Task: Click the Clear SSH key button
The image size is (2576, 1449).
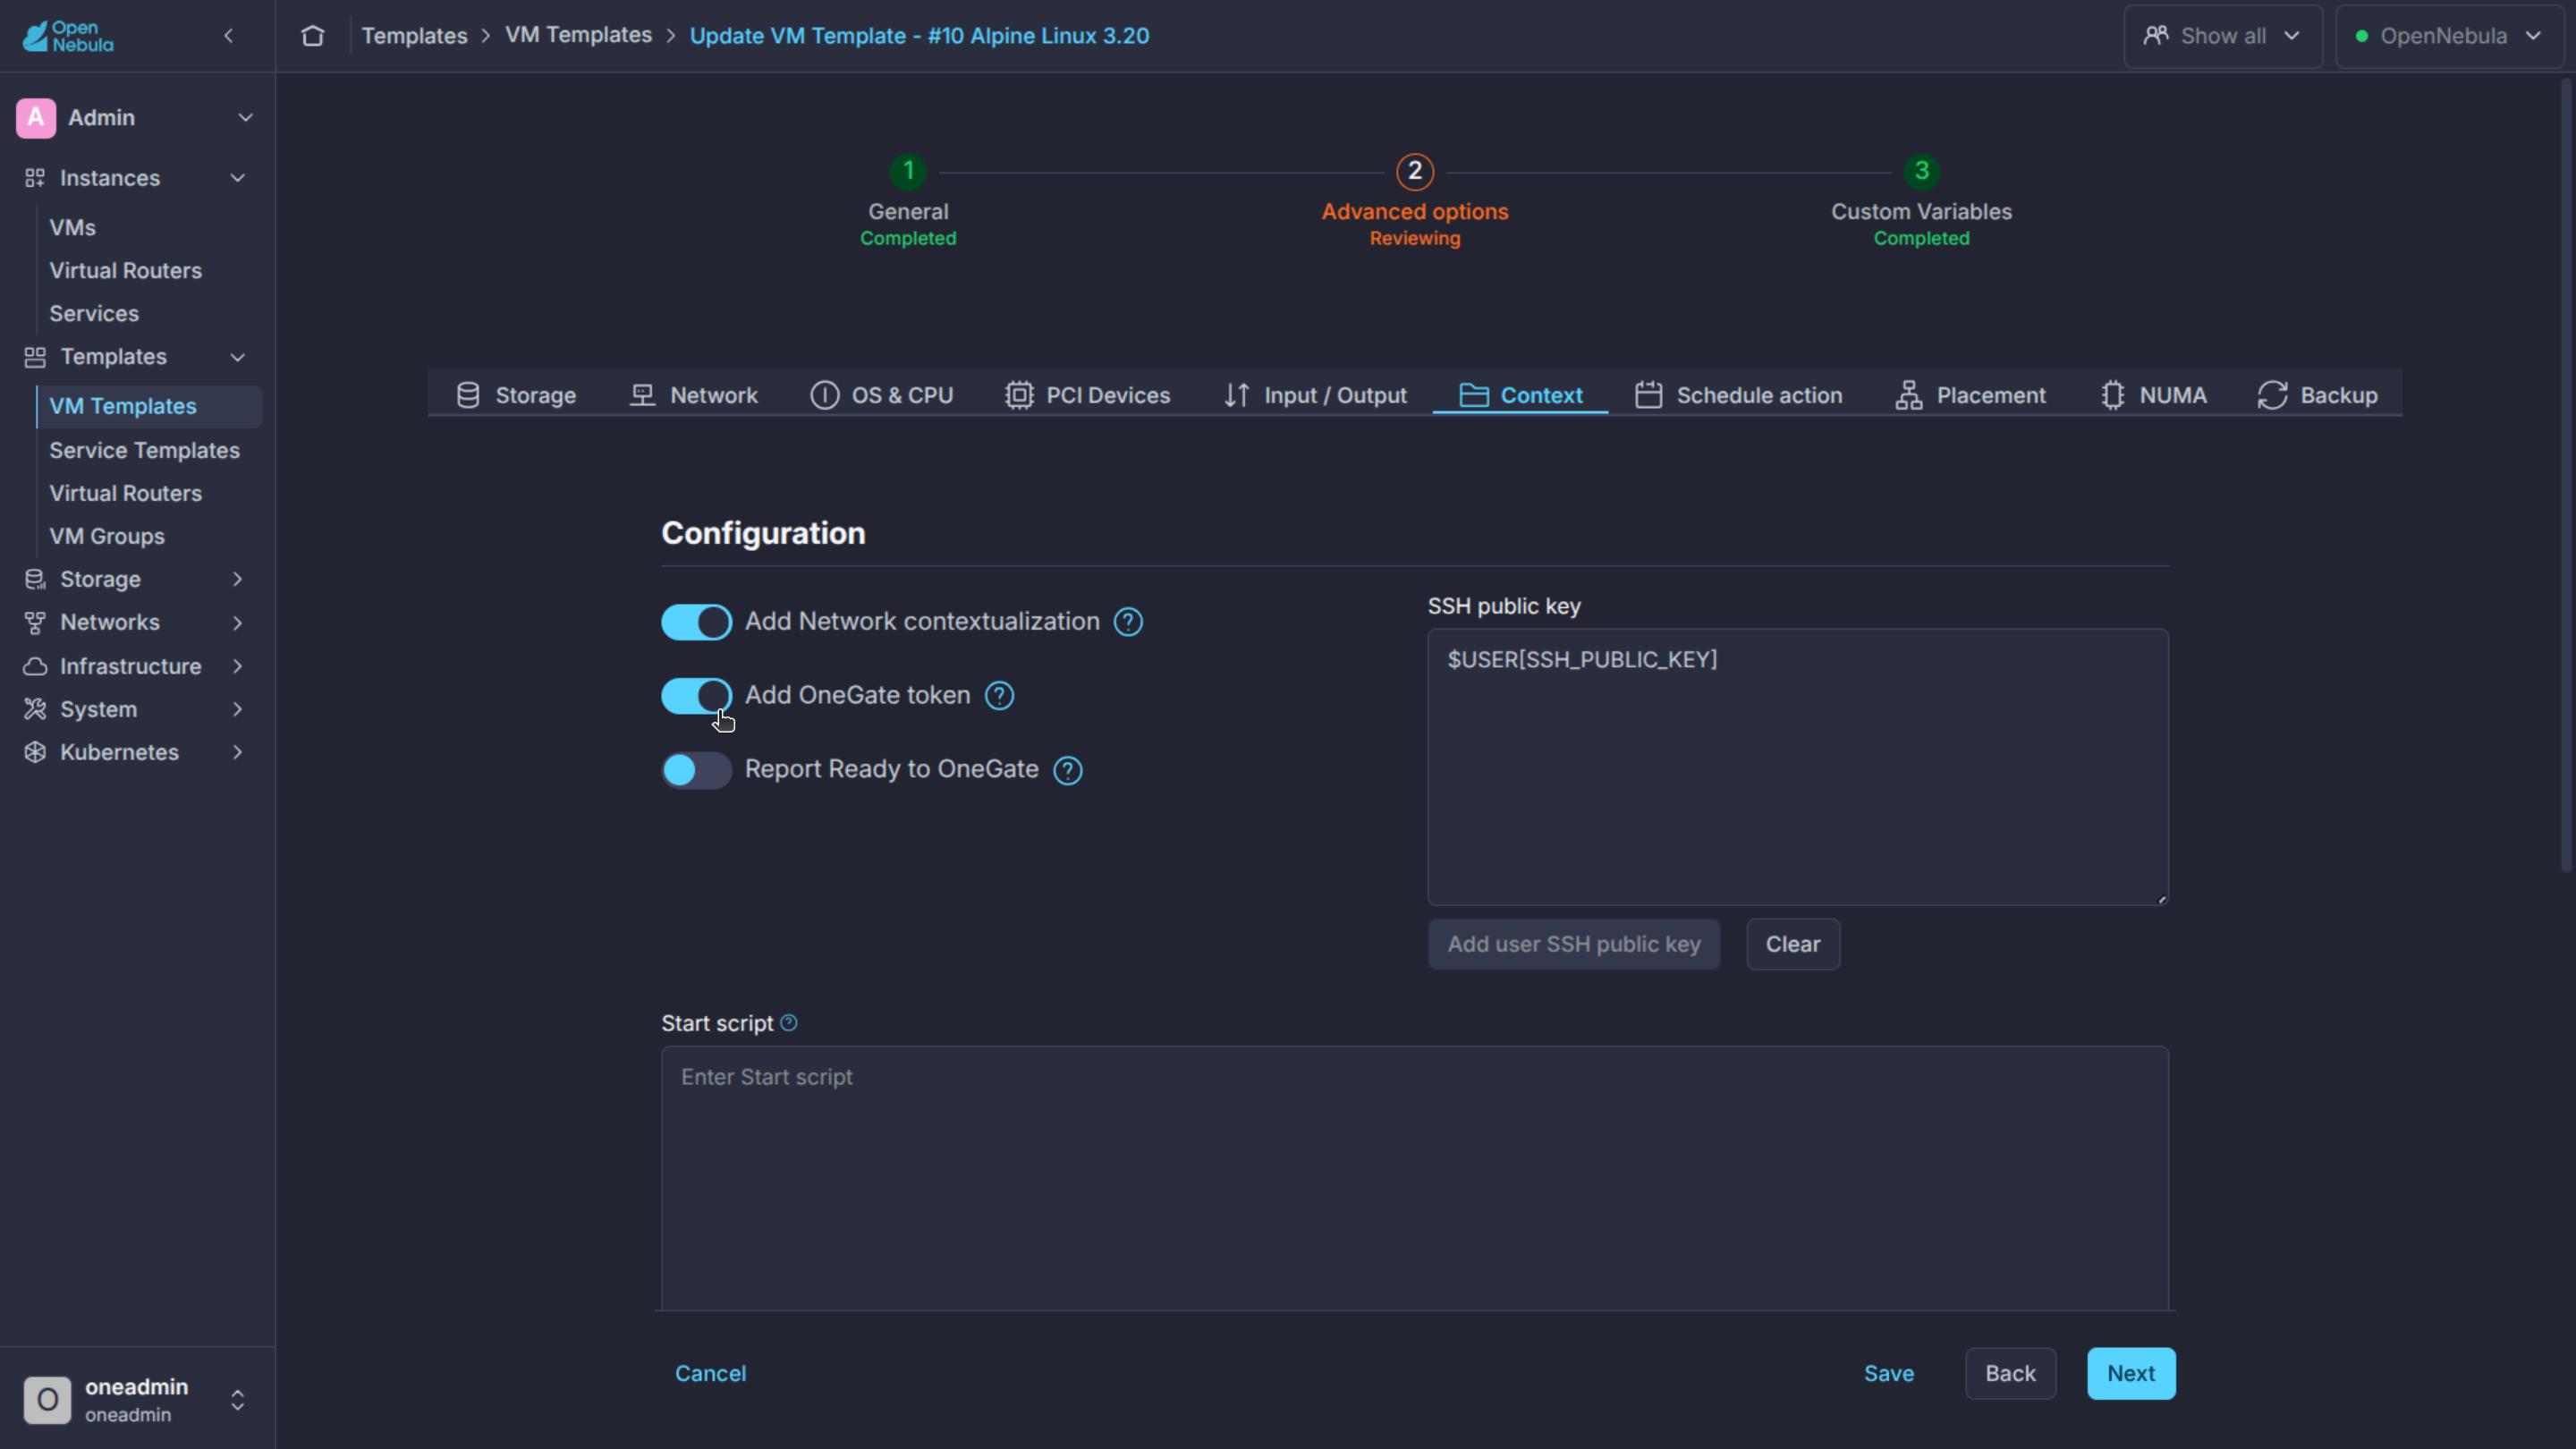Action: 1793,944
